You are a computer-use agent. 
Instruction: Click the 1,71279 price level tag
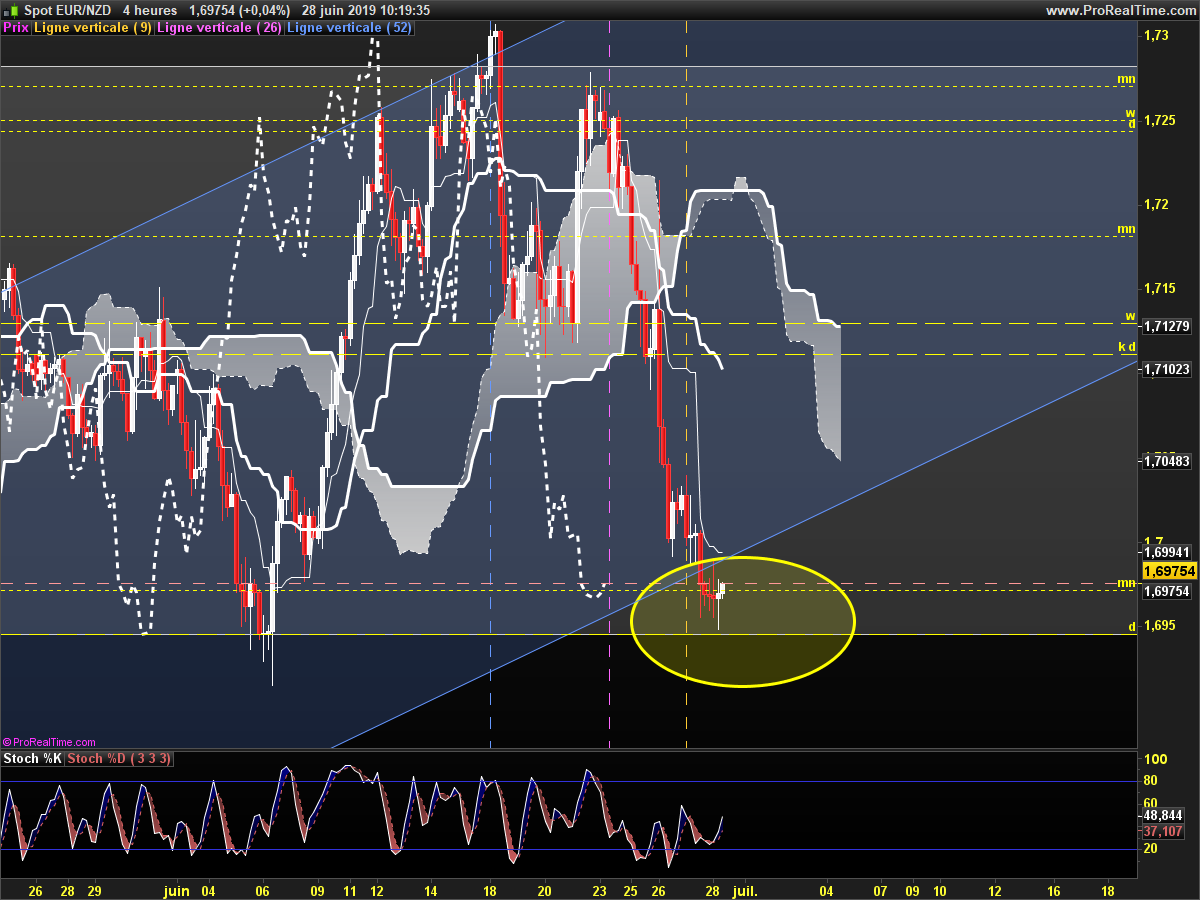(1166, 326)
